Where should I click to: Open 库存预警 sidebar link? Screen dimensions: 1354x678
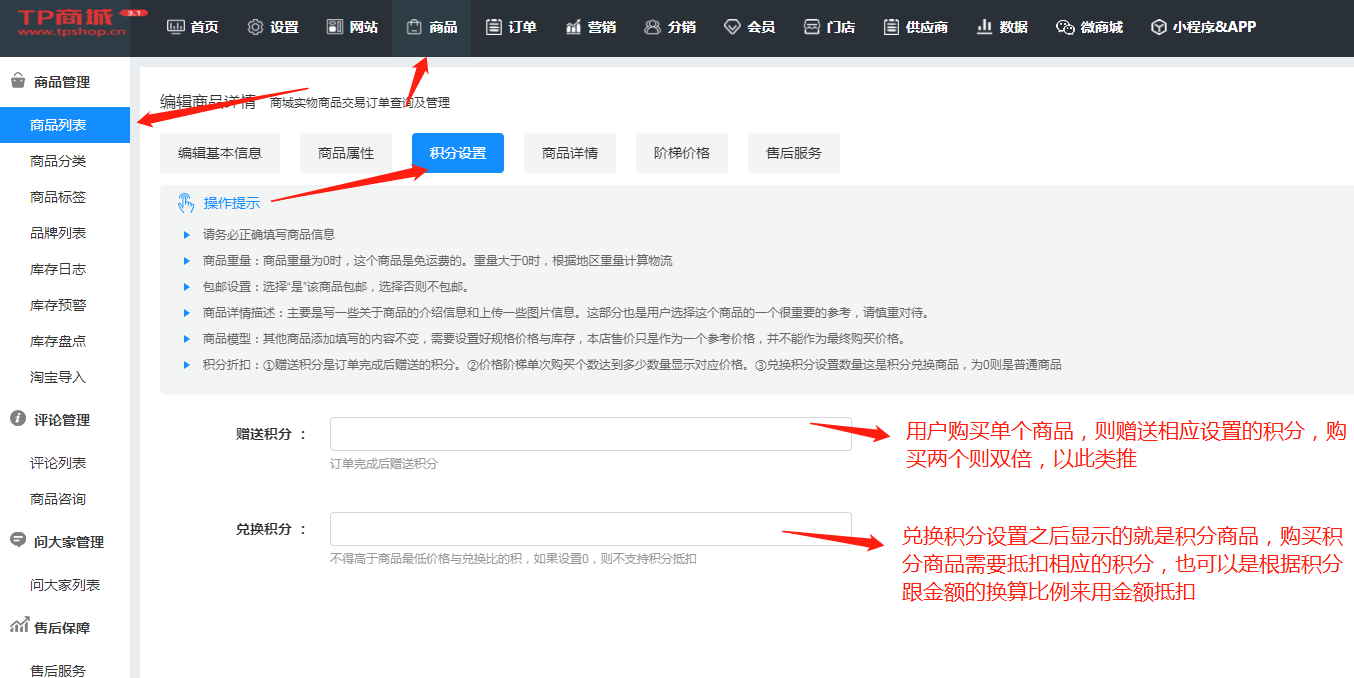[58, 305]
